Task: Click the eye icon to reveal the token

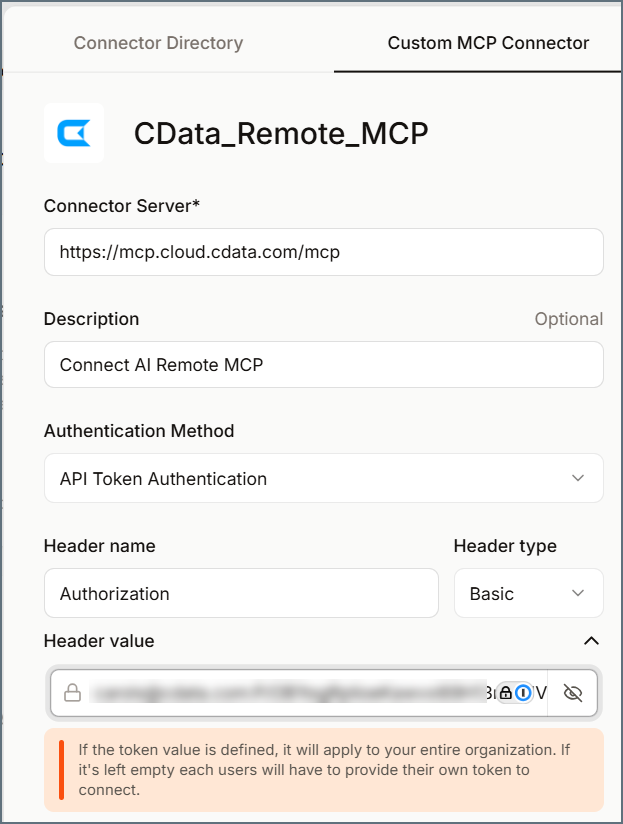Action: [x=573, y=692]
